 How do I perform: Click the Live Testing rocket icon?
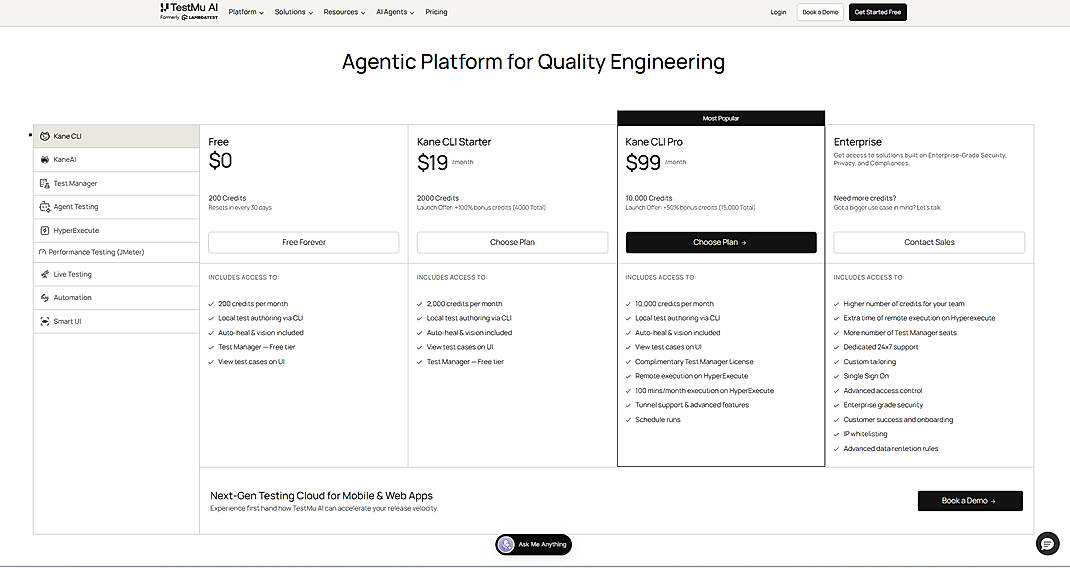[44, 274]
